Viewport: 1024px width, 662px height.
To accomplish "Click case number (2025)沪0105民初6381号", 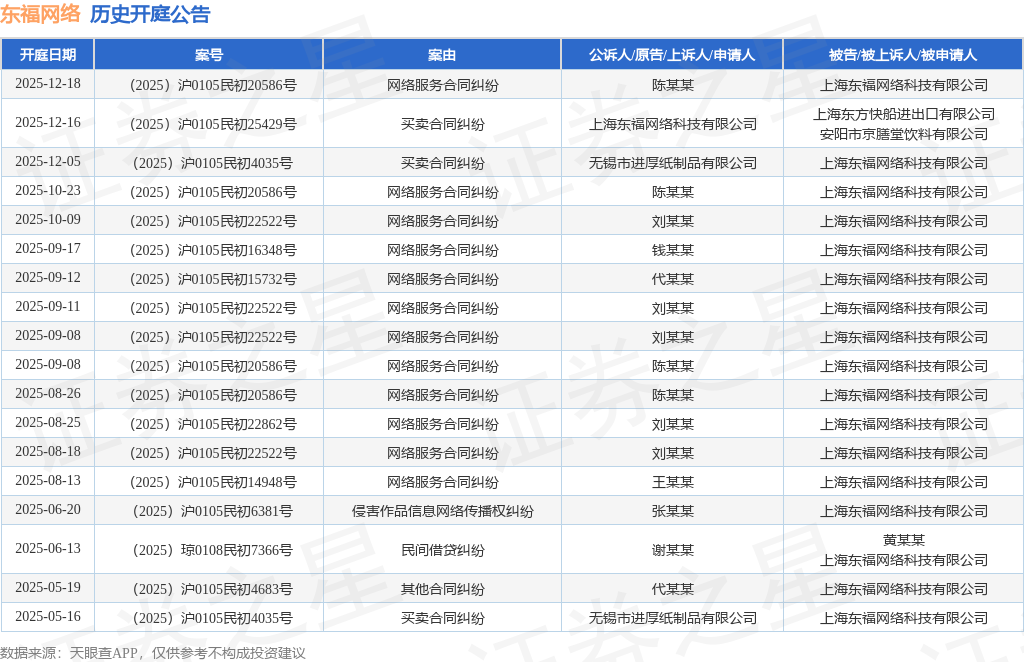I will pyautogui.click(x=213, y=511).
